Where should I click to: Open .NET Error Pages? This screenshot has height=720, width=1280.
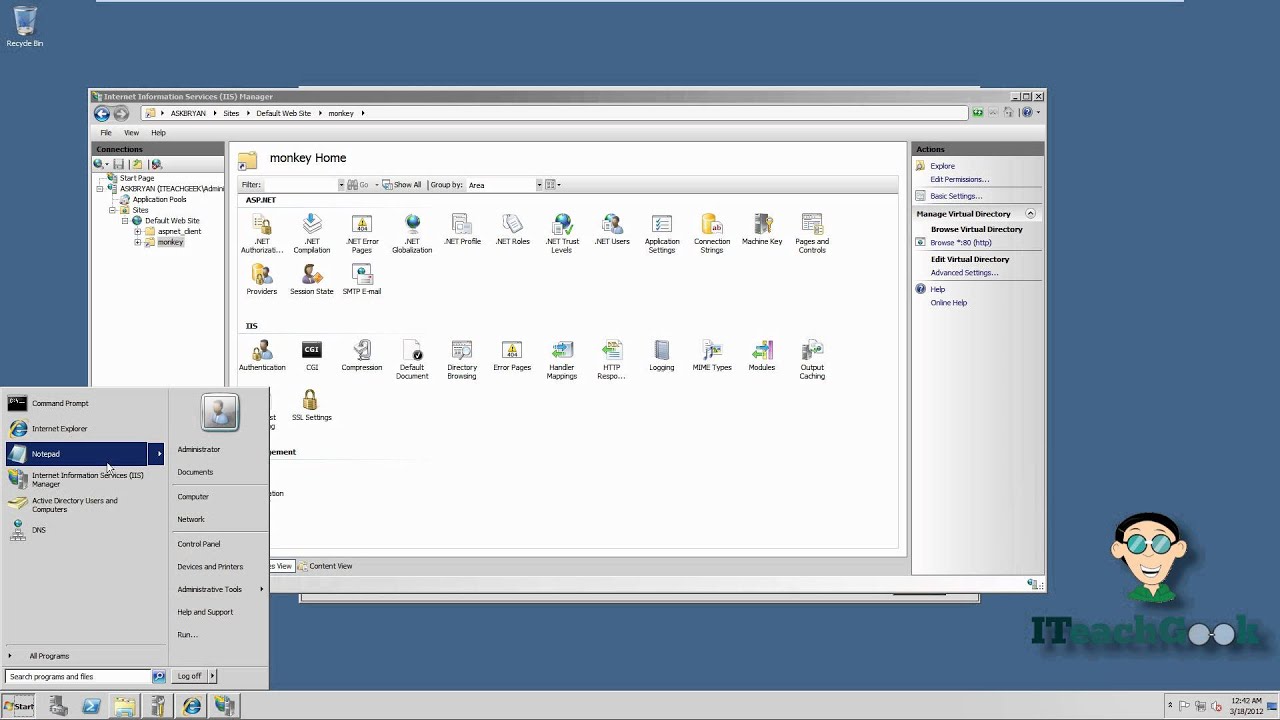[x=362, y=233]
